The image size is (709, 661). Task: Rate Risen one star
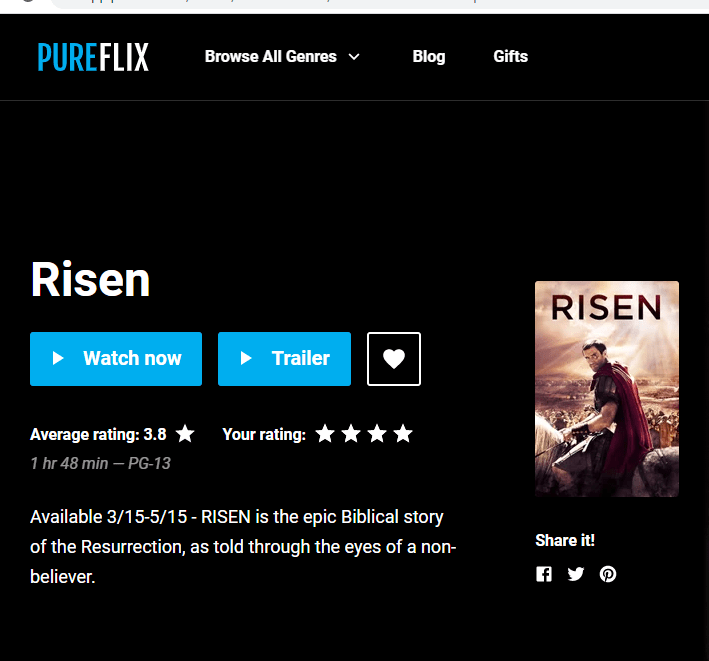(x=325, y=434)
